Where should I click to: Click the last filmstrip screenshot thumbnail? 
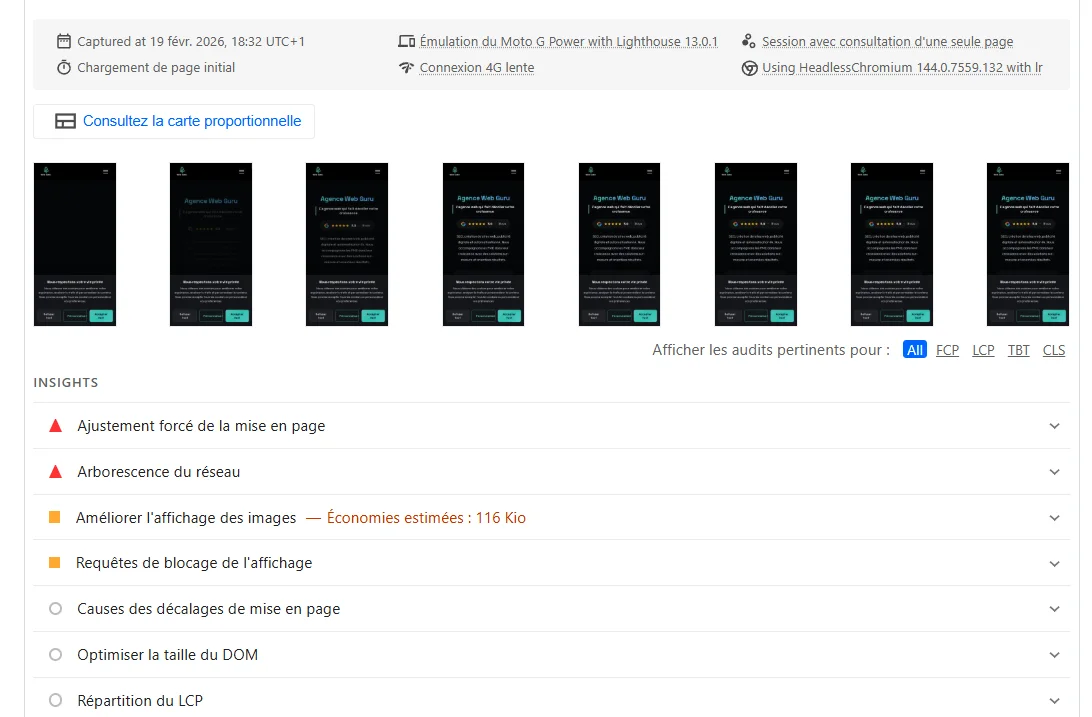(1027, 244)
